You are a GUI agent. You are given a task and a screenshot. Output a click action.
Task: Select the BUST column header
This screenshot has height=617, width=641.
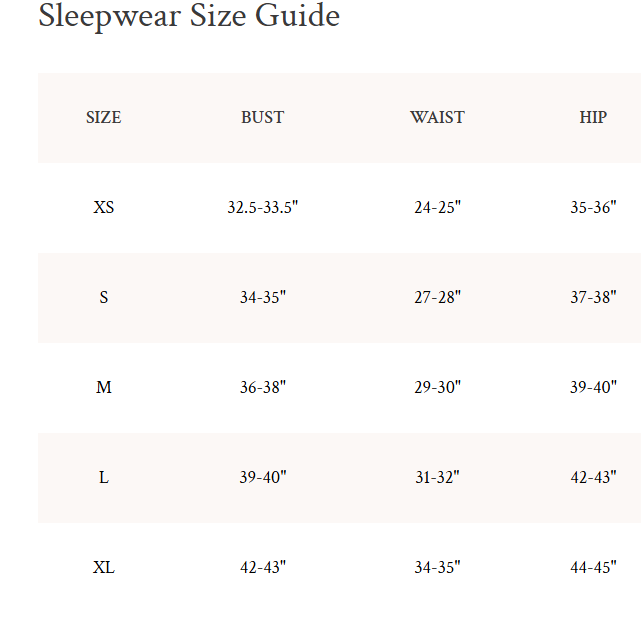pos(262,118)
